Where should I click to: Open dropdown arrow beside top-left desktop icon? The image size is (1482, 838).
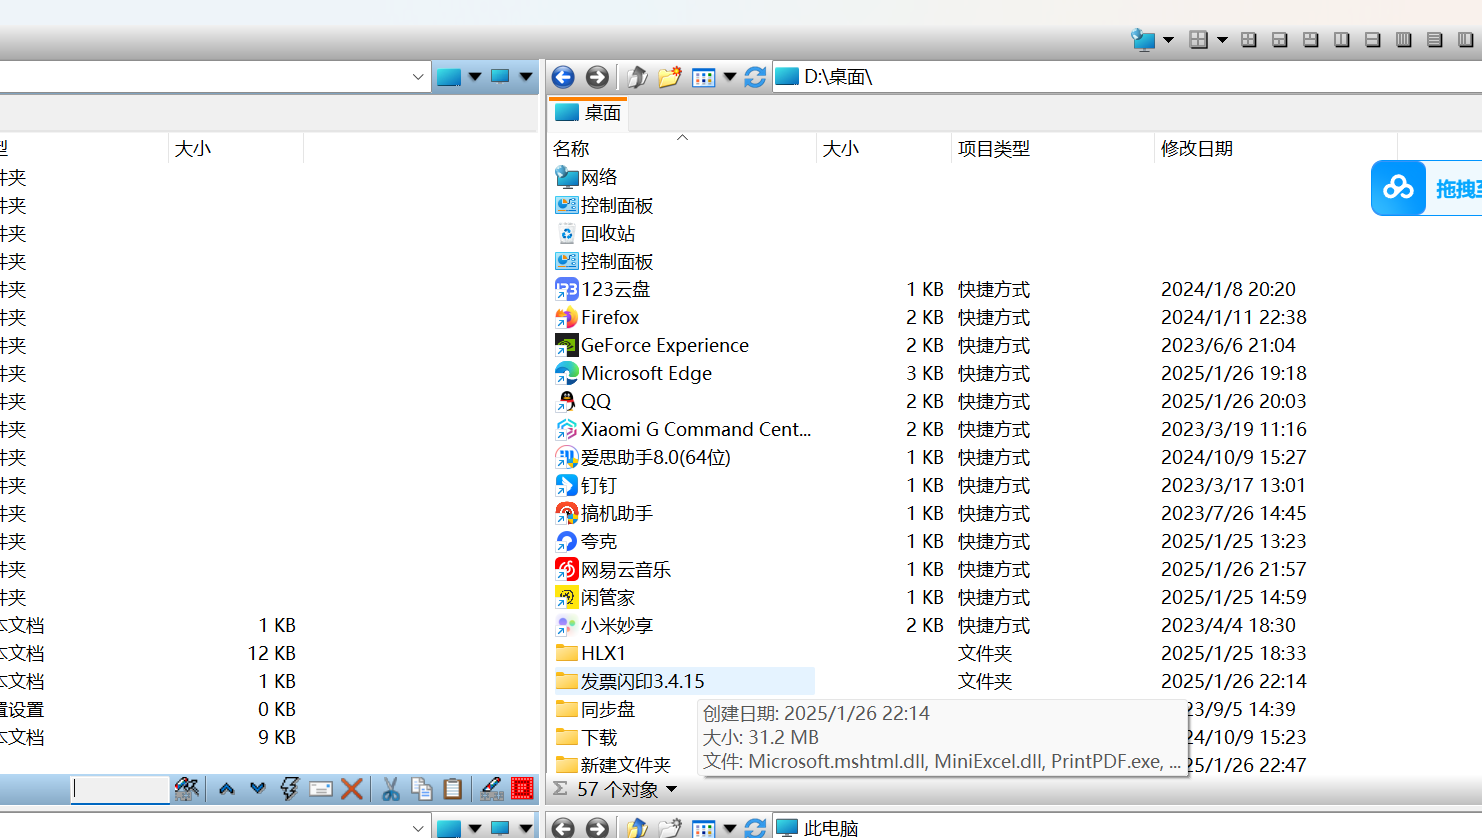475,77
